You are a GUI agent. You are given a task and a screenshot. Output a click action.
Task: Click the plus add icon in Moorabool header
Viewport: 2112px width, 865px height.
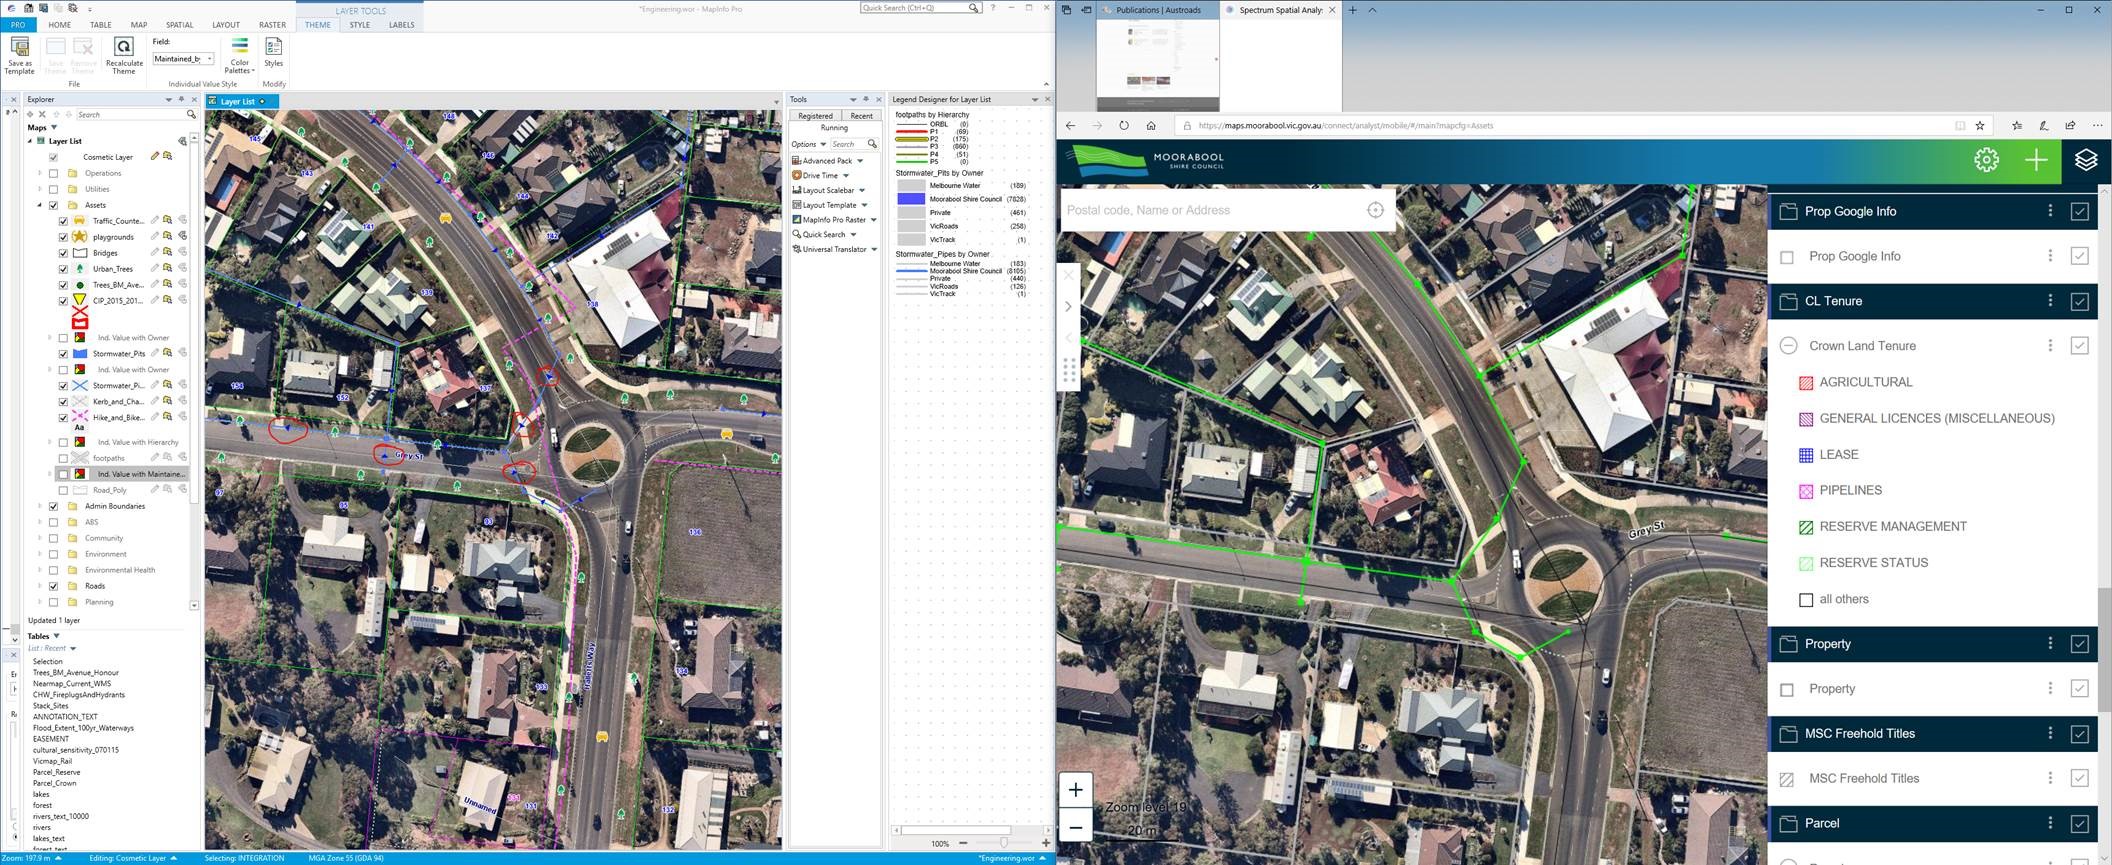coord(2036,160)
